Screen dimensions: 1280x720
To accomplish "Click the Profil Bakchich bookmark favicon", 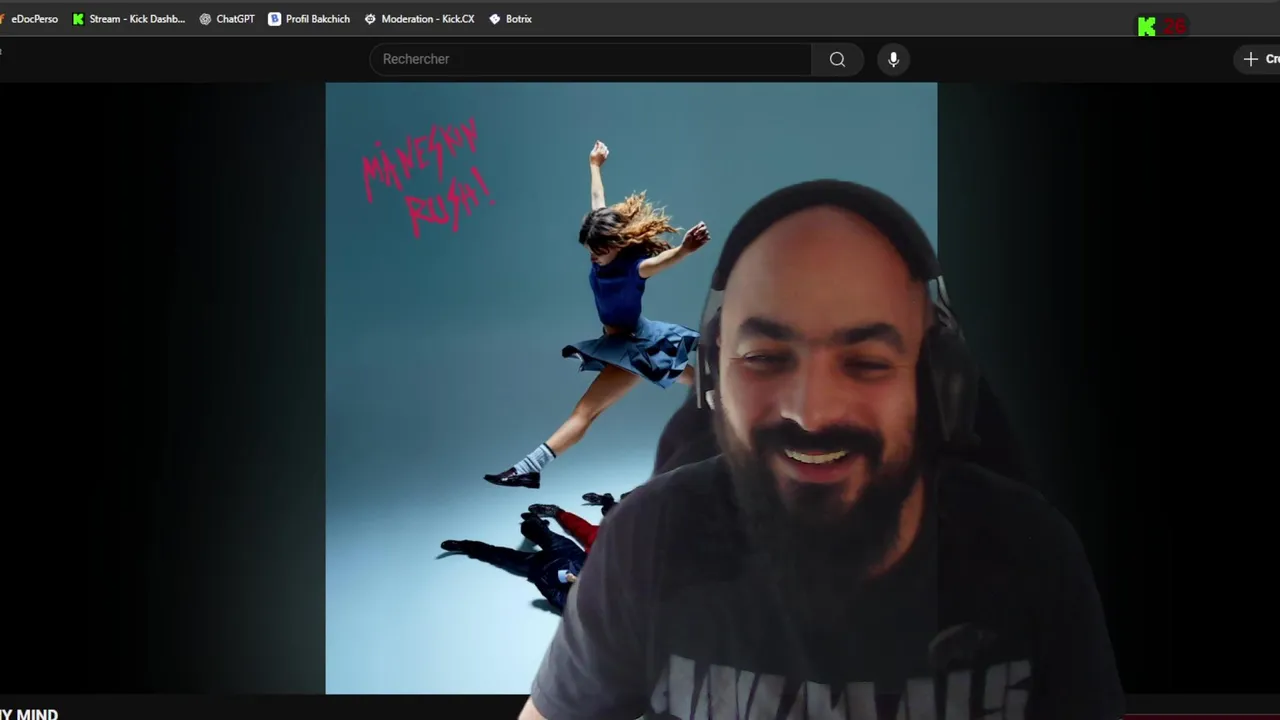I will [274, 19].
